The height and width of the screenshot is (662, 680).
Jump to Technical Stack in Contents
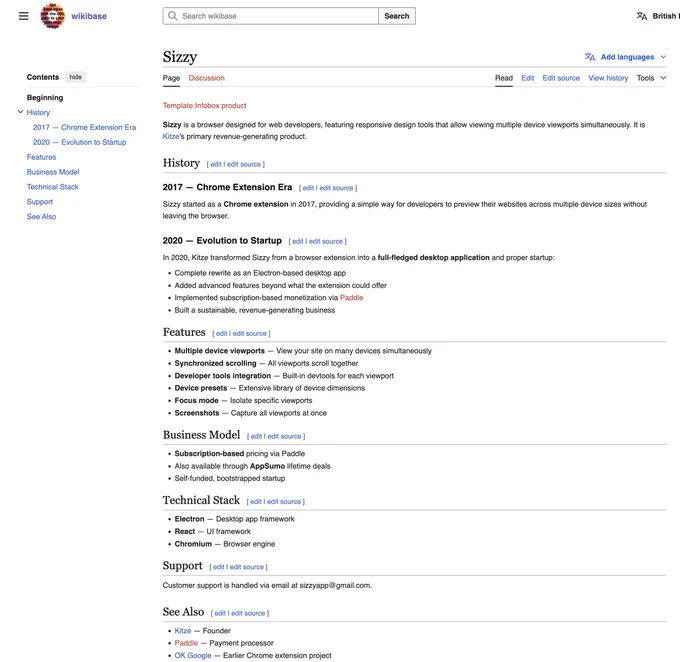pos(52,187)
